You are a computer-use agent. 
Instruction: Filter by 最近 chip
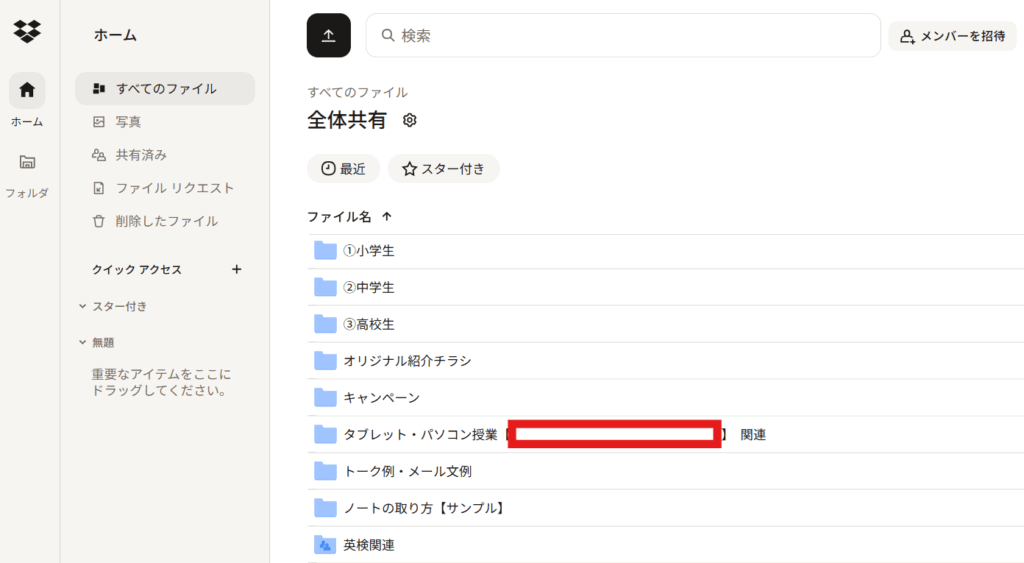coord(344,169)
